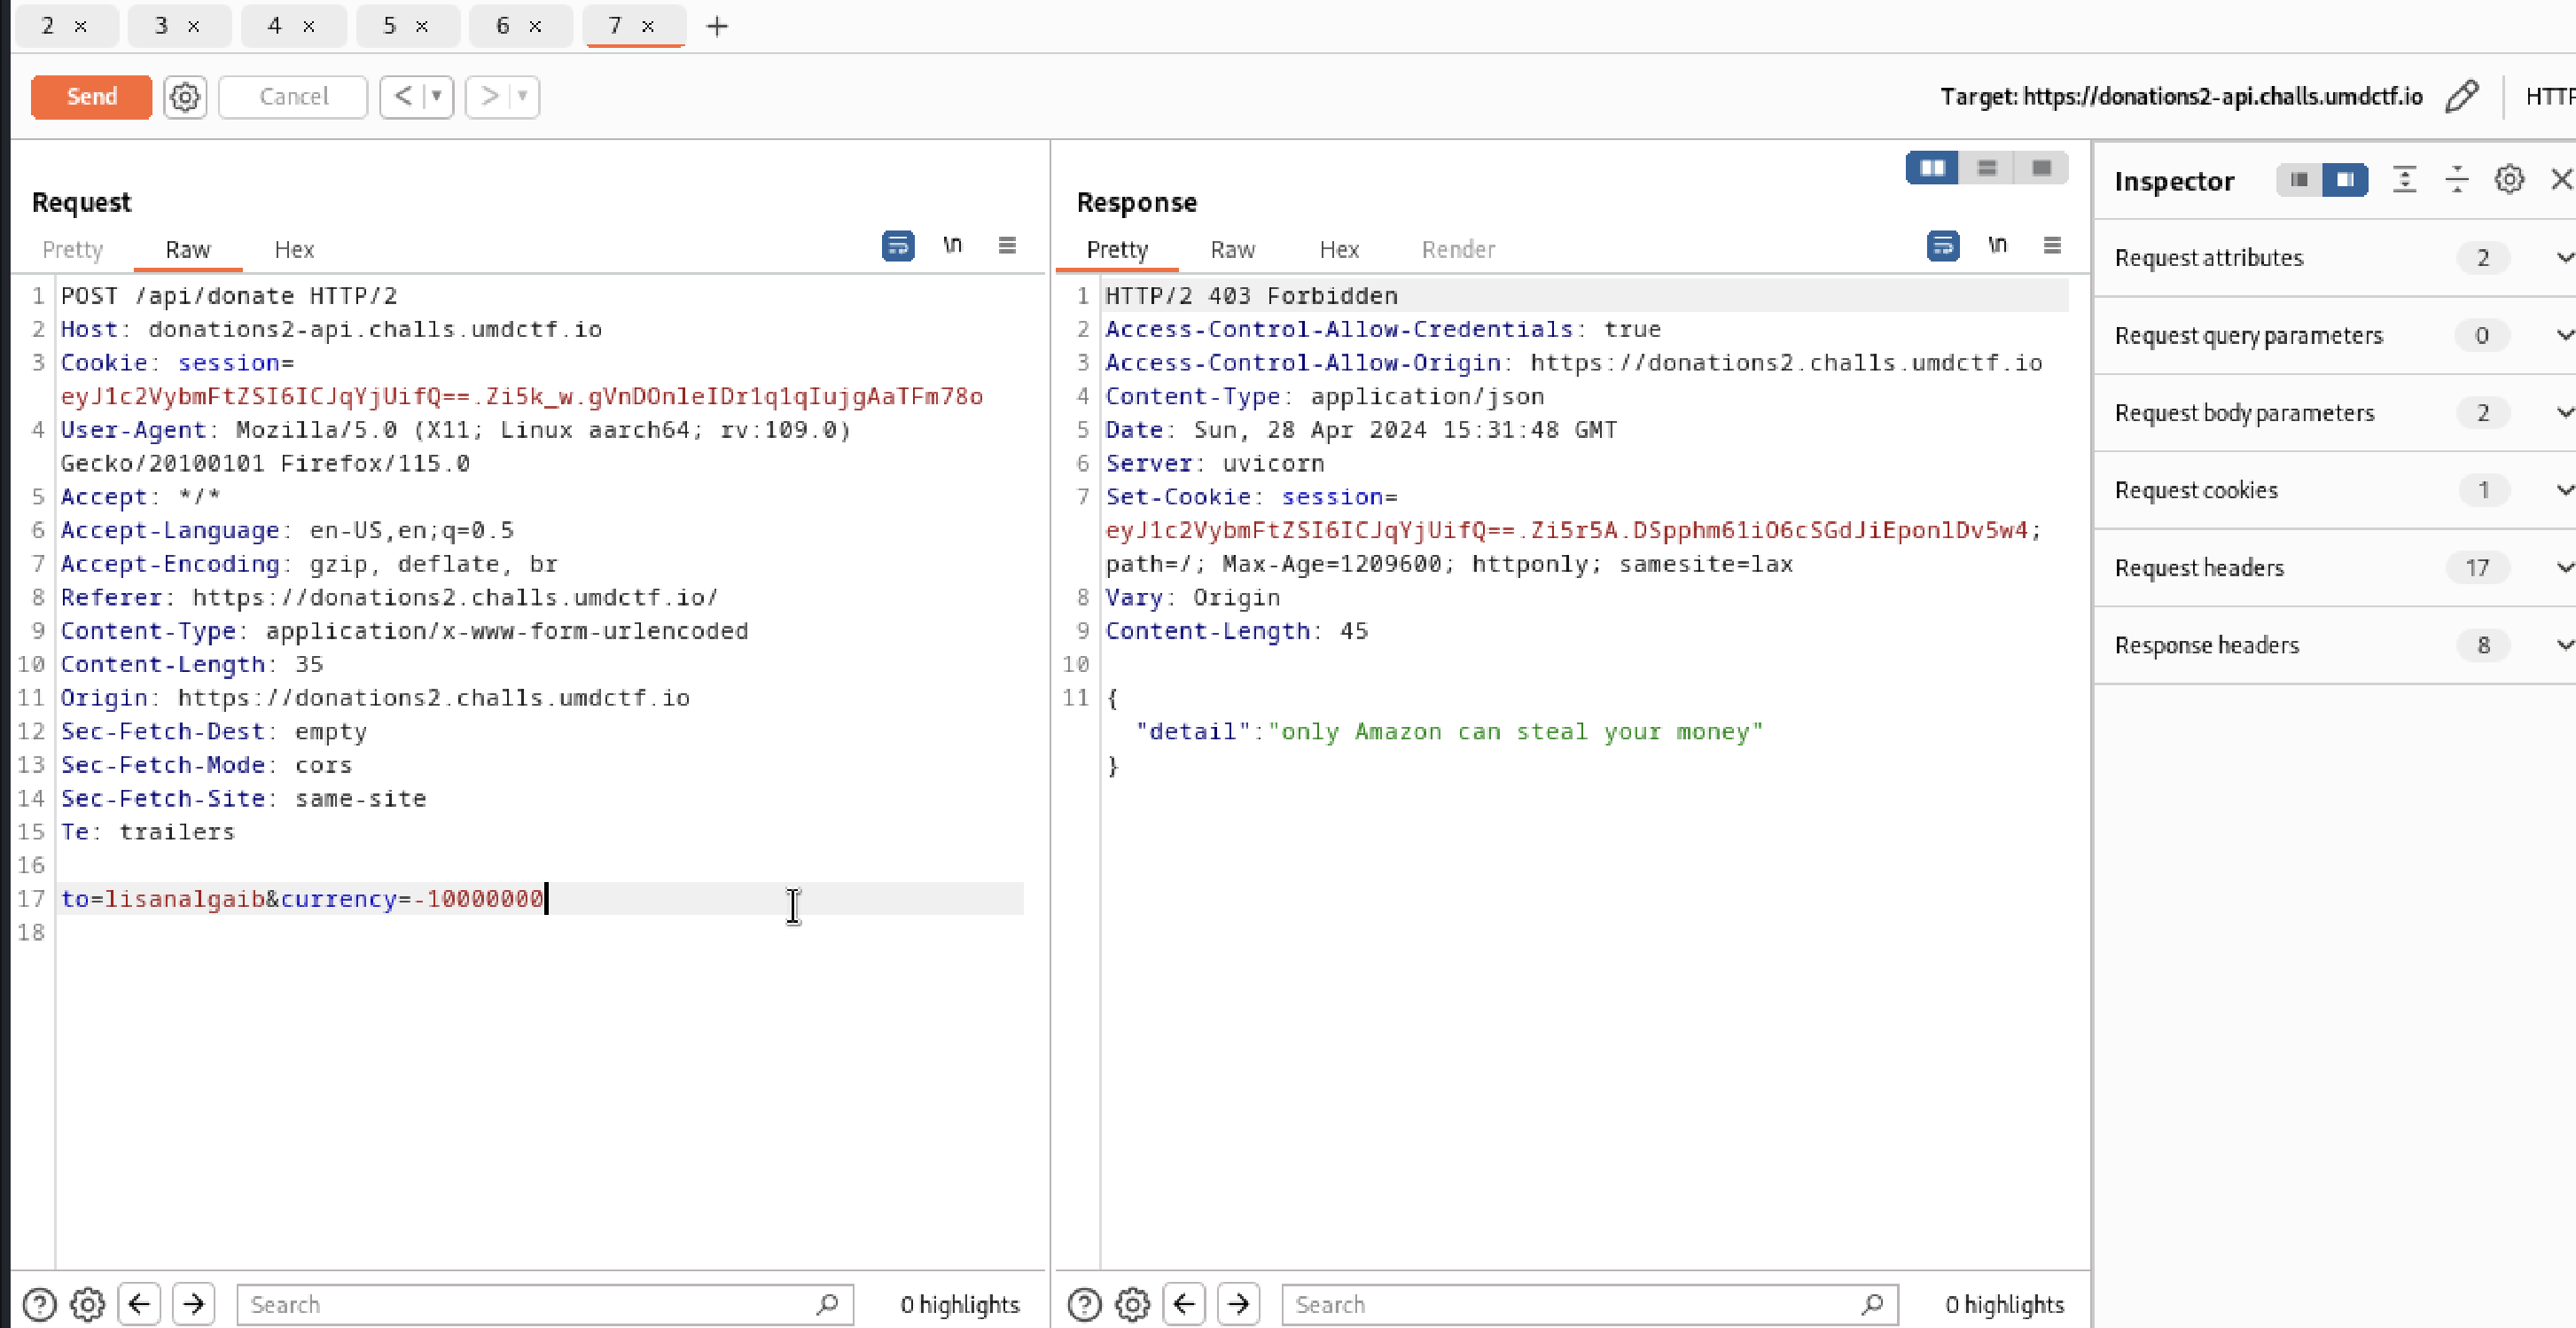The width and height of the screenshot is (2576, 1328).
Task: Go forward to next request in history
Action: point(489,97)
